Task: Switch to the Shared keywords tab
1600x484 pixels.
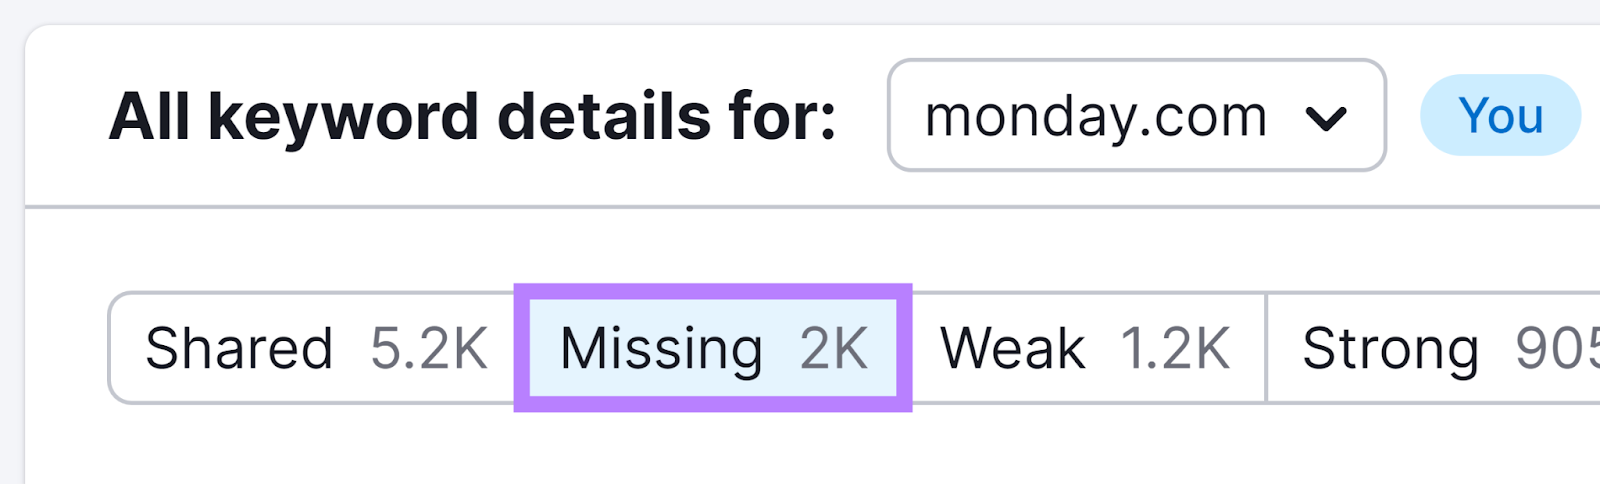Action: click(314, 348)
